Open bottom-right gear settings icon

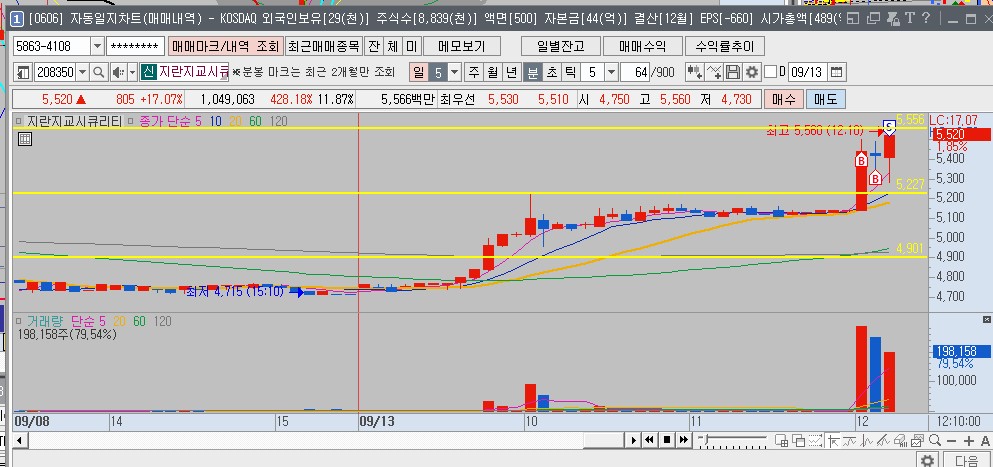click(x=929, y=460)
